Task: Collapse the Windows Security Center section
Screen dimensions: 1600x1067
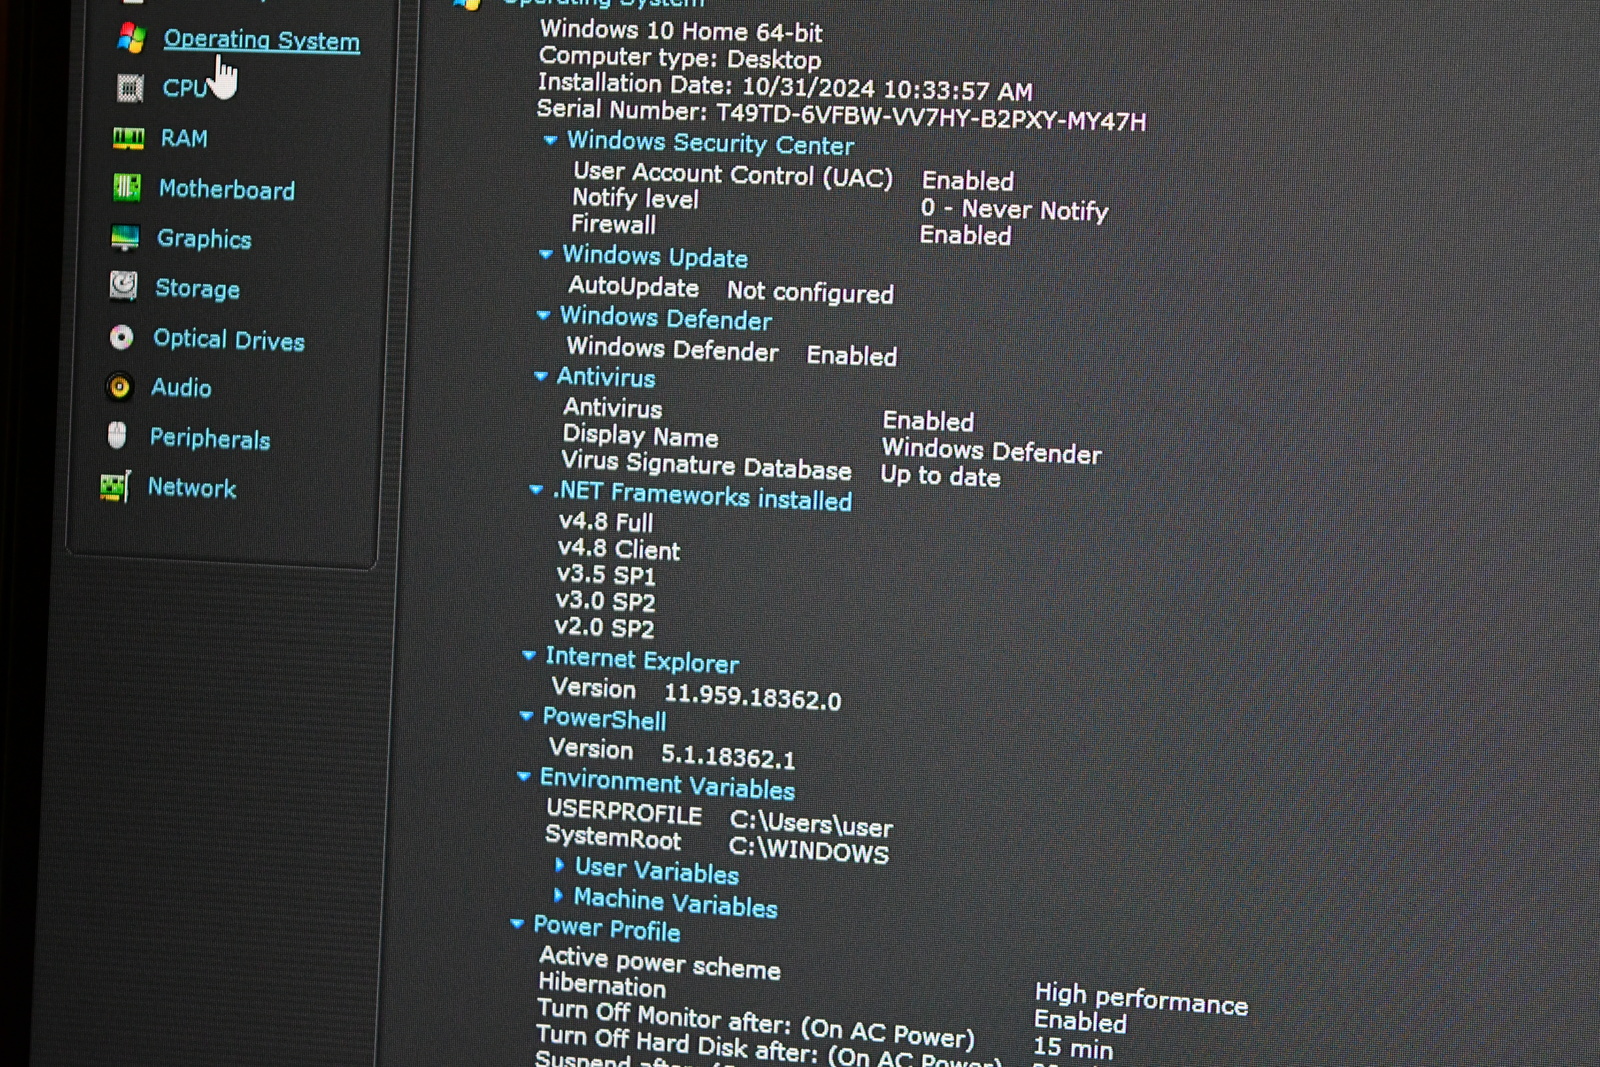Action: 550,140
